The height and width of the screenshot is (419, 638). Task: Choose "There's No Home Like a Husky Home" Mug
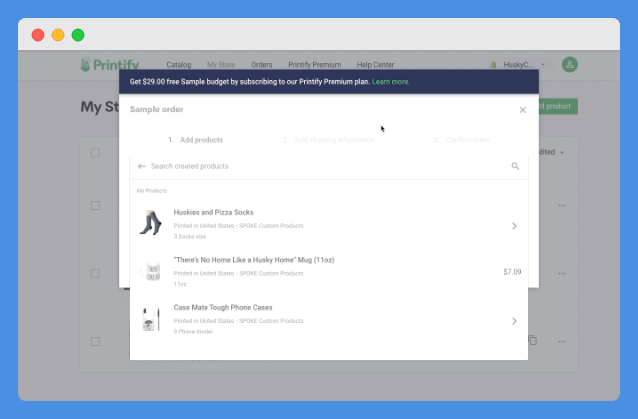(254, 260)
